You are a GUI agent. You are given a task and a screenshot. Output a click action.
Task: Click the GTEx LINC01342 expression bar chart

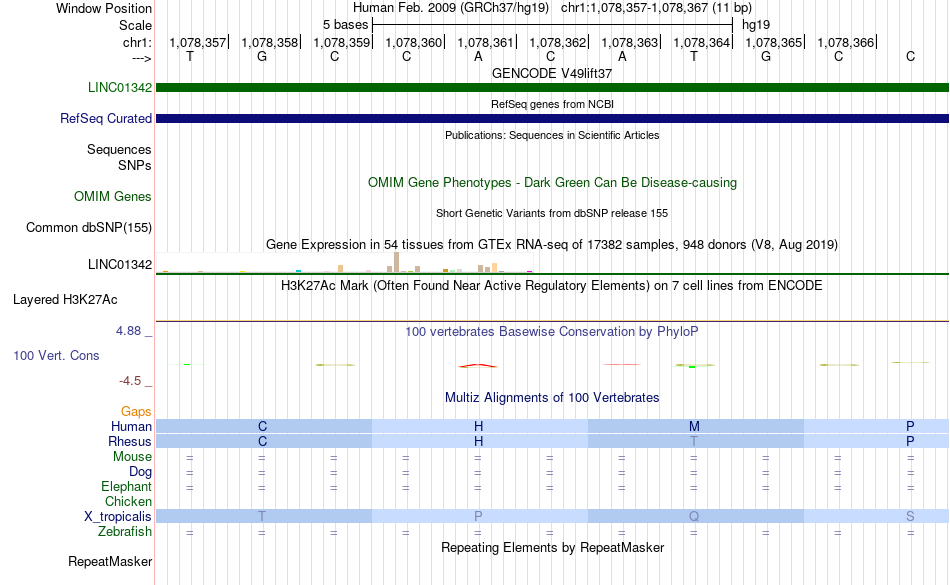click(345, 262)
